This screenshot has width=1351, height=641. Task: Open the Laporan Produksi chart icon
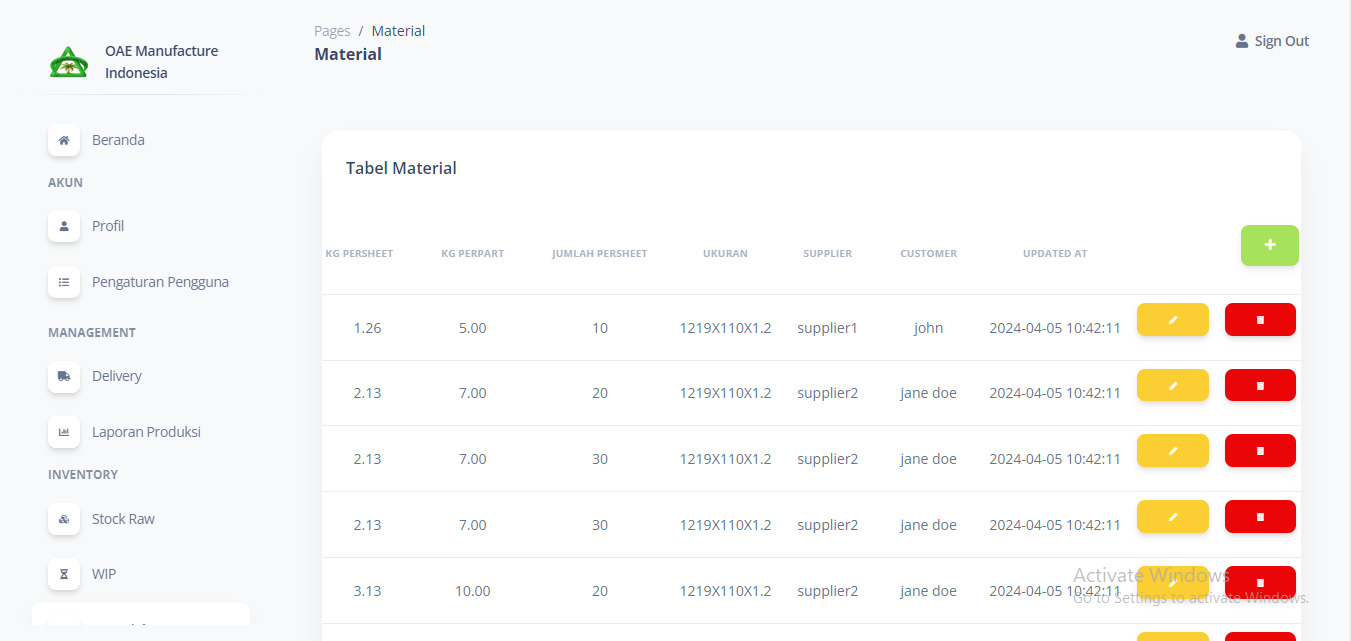coord(64,432)
